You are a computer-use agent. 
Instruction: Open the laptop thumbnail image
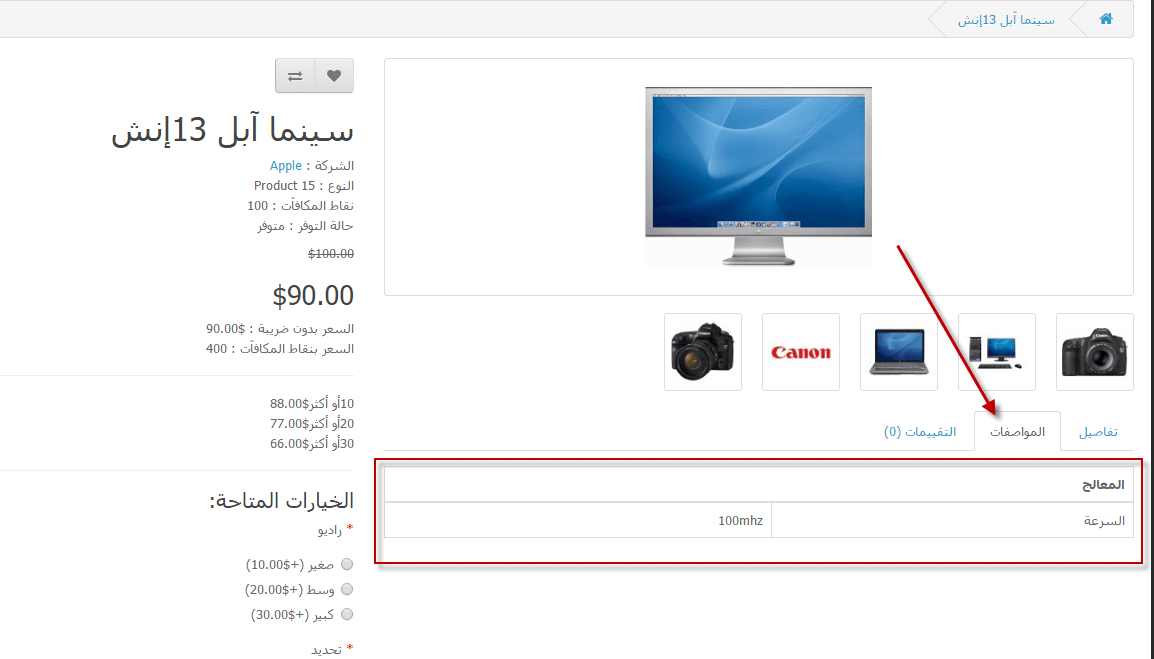pos(899,352)
